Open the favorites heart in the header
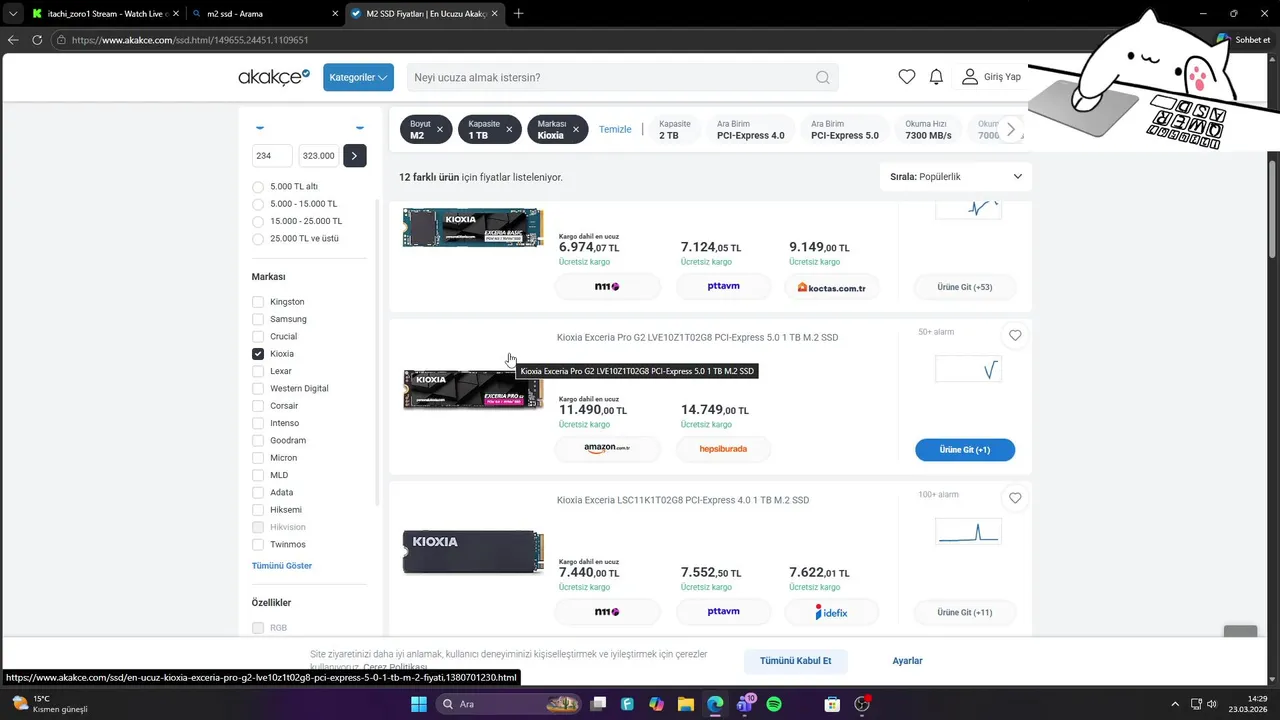Screen dimensions: 1280x720 906,77
